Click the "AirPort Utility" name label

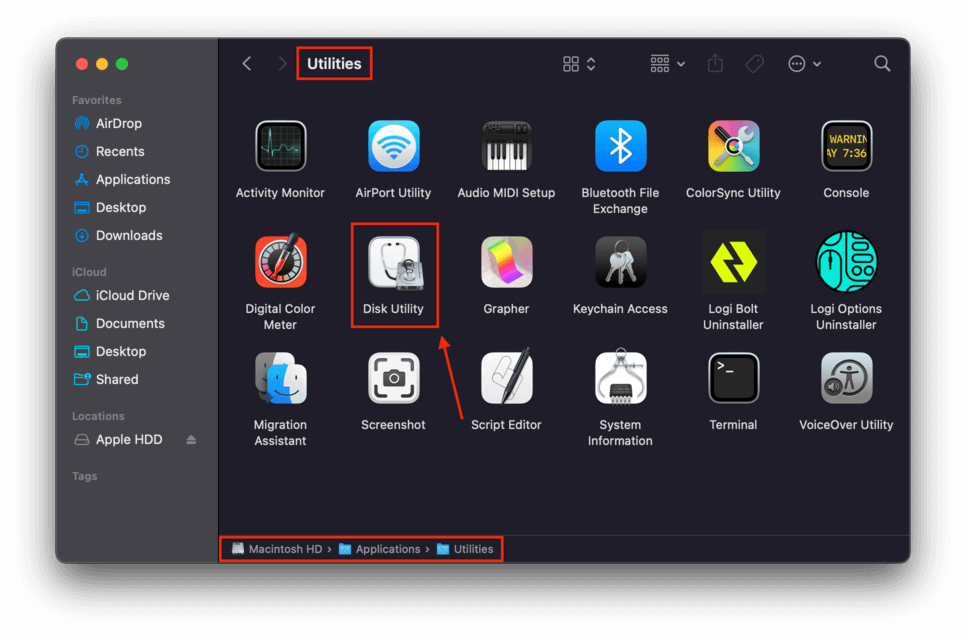[x=393, y=193]
